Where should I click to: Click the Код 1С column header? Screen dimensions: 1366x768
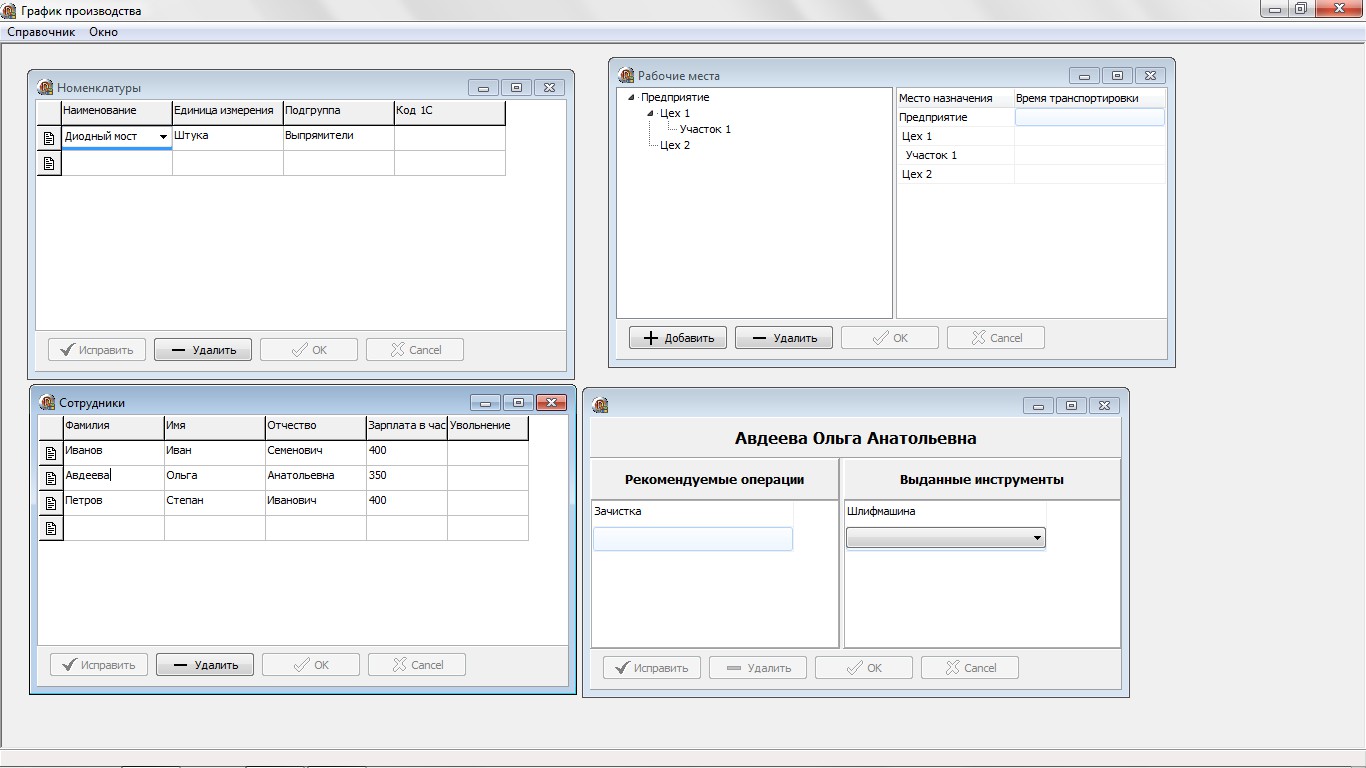click(450, 112)
